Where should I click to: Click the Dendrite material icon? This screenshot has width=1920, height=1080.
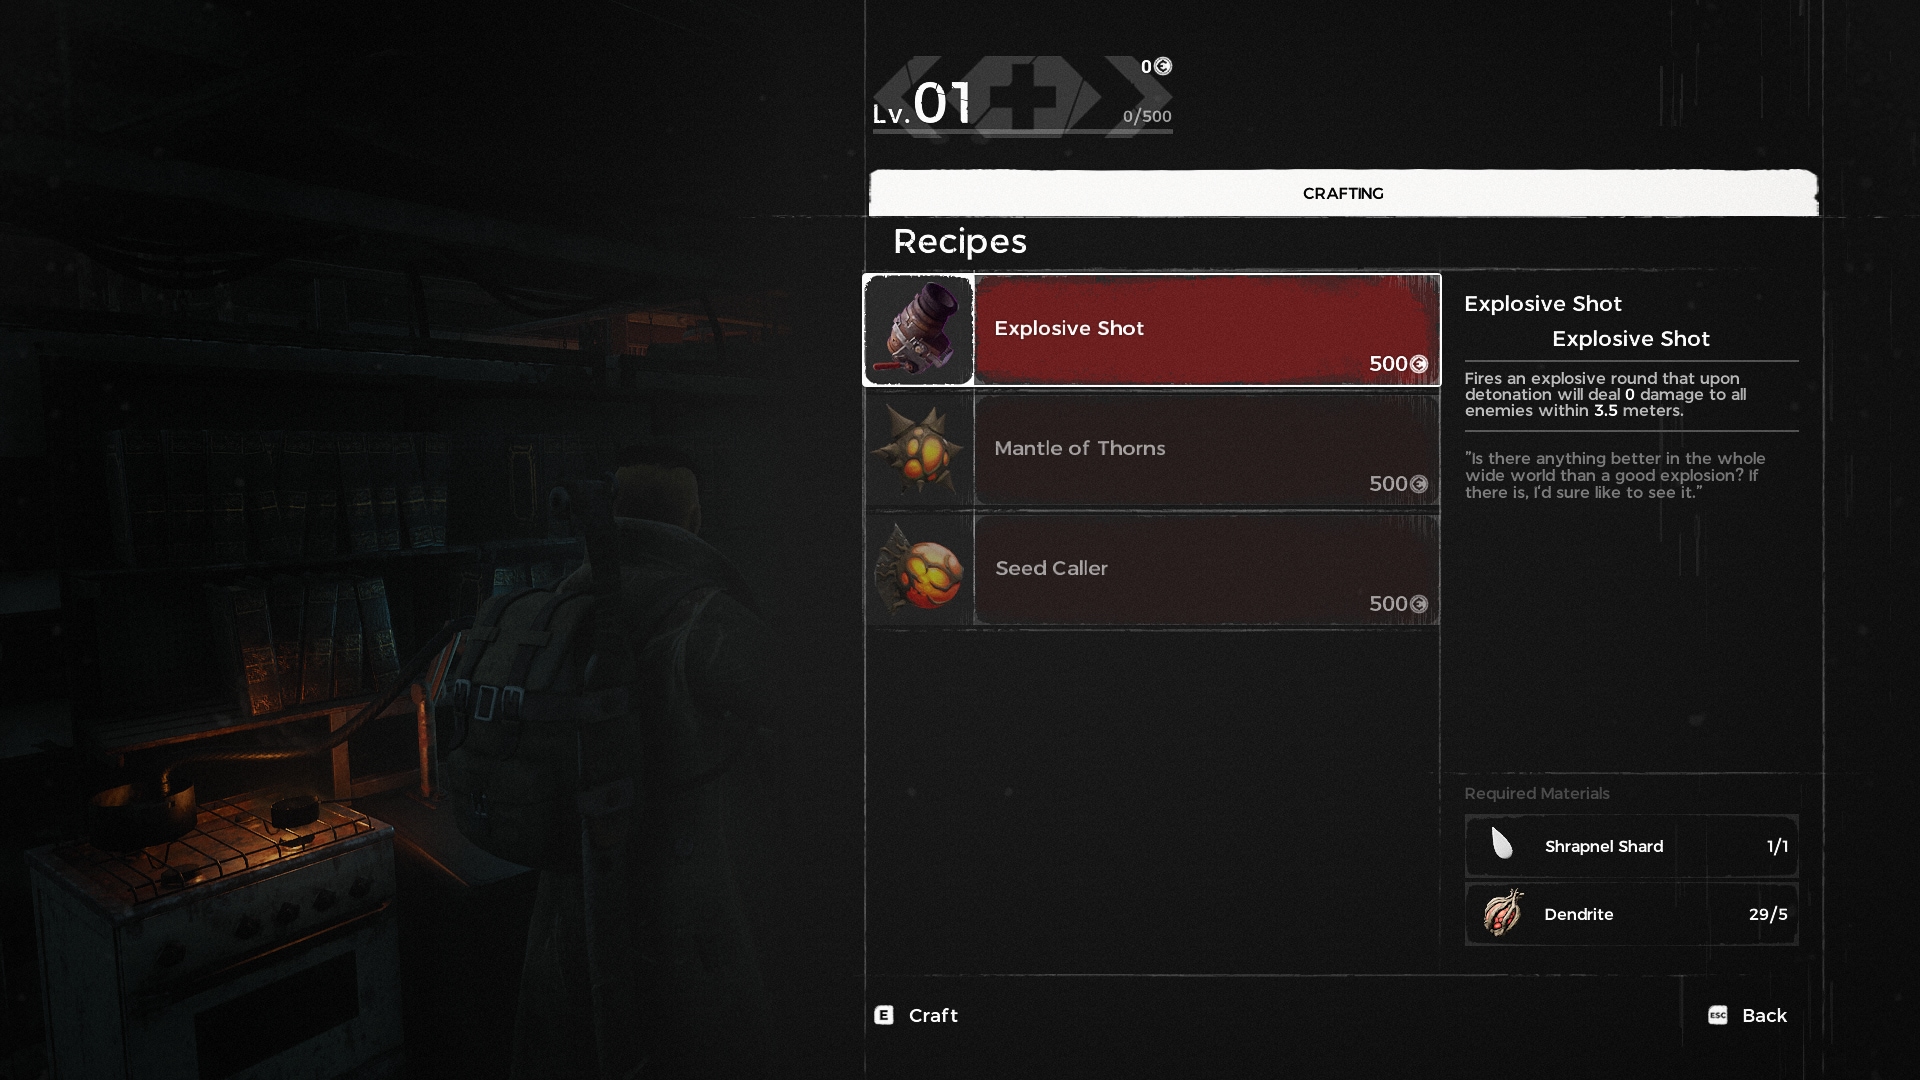(x=1502, y=914)
